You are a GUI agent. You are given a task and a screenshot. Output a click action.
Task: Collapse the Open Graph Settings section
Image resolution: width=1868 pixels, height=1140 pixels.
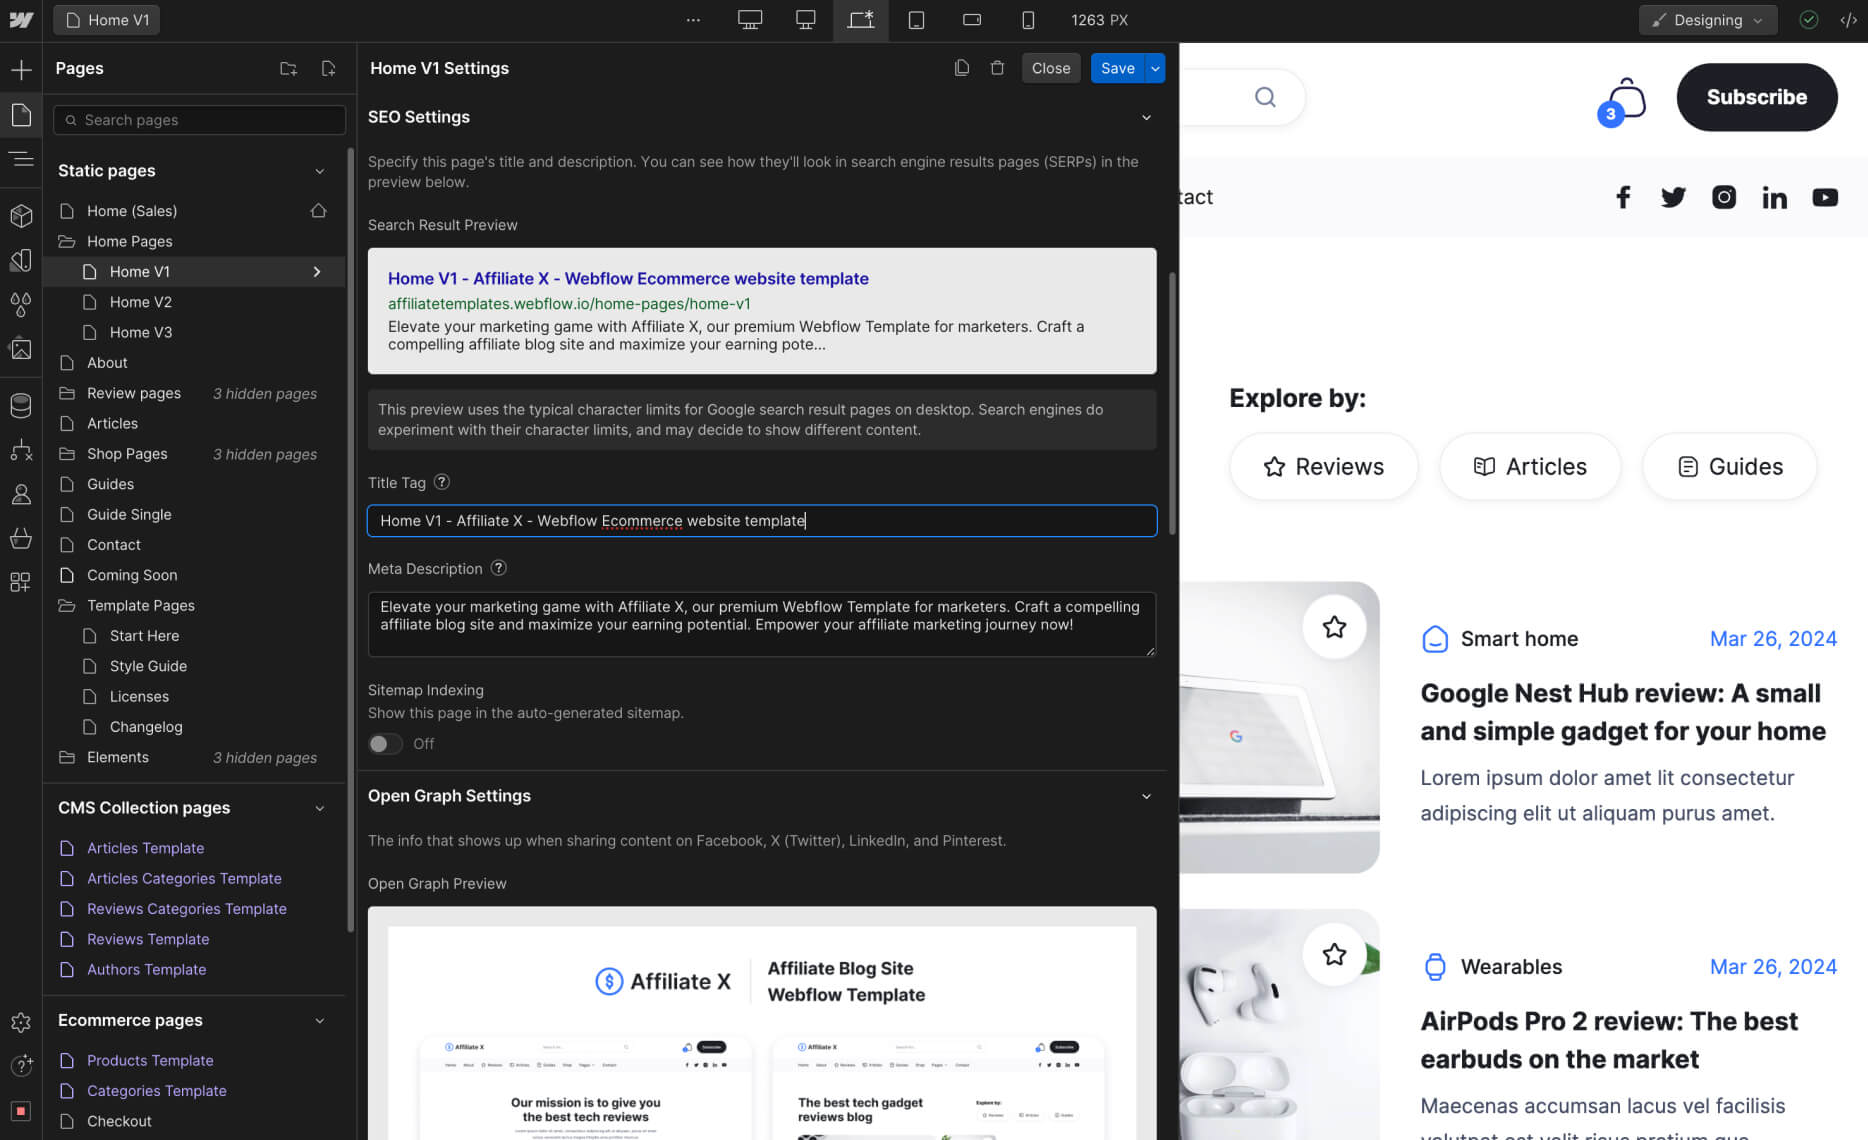[1147, 796]
